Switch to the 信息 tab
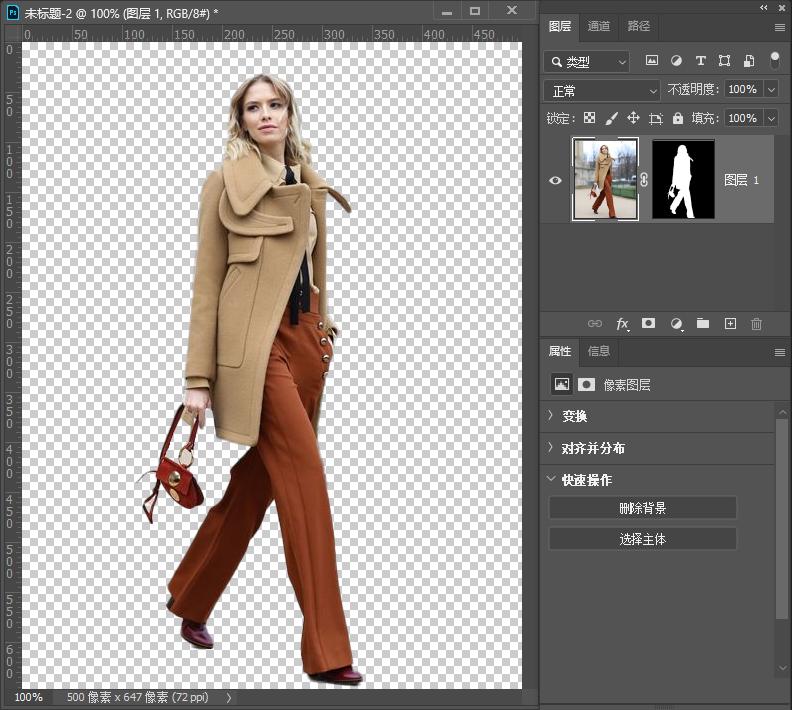 [x=599, y=351]
